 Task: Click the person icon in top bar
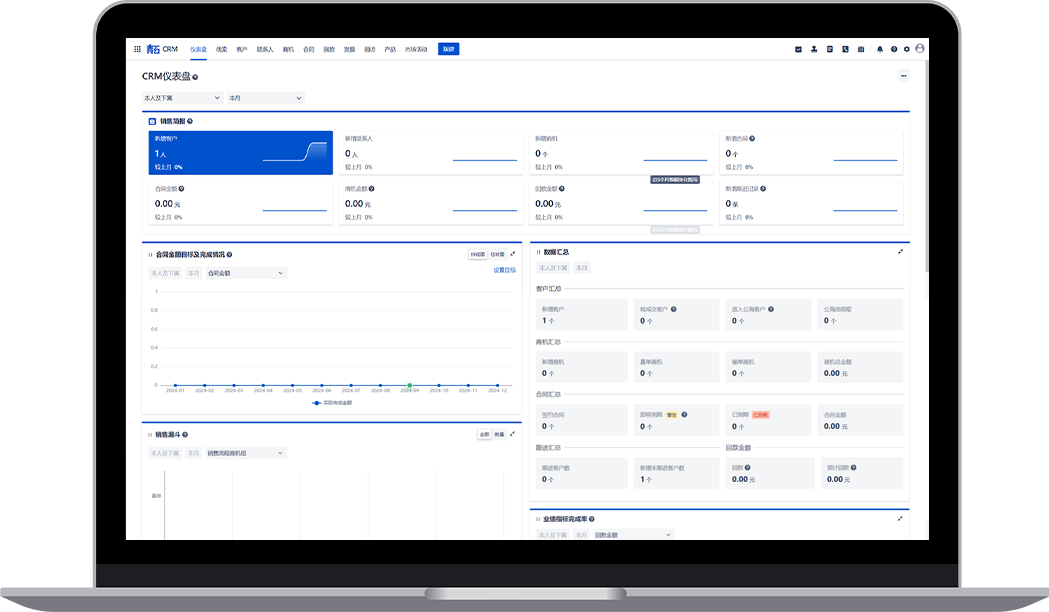point(814,49)
